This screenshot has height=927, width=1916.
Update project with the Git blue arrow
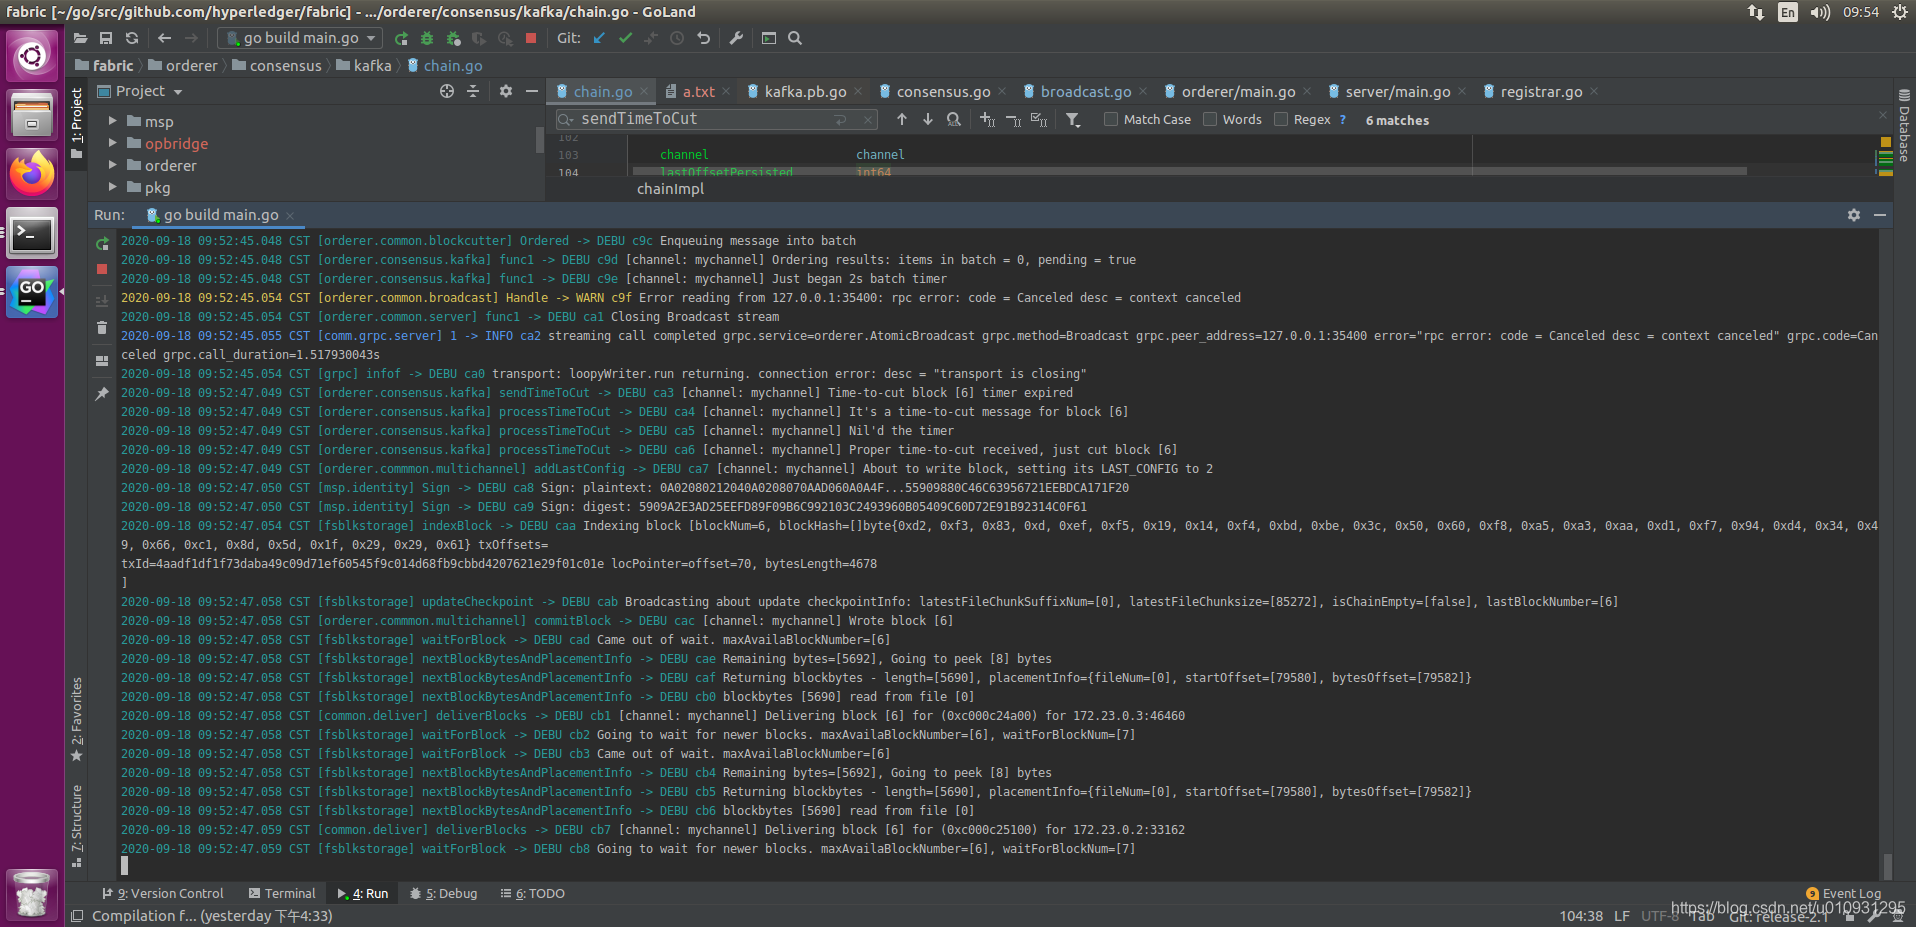(599, 38)
